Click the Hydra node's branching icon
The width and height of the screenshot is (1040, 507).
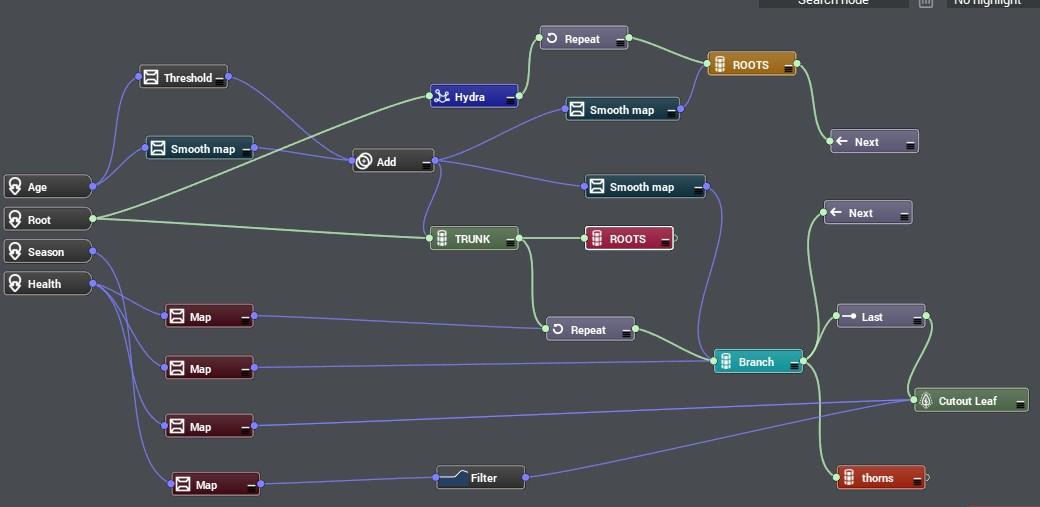442,97
